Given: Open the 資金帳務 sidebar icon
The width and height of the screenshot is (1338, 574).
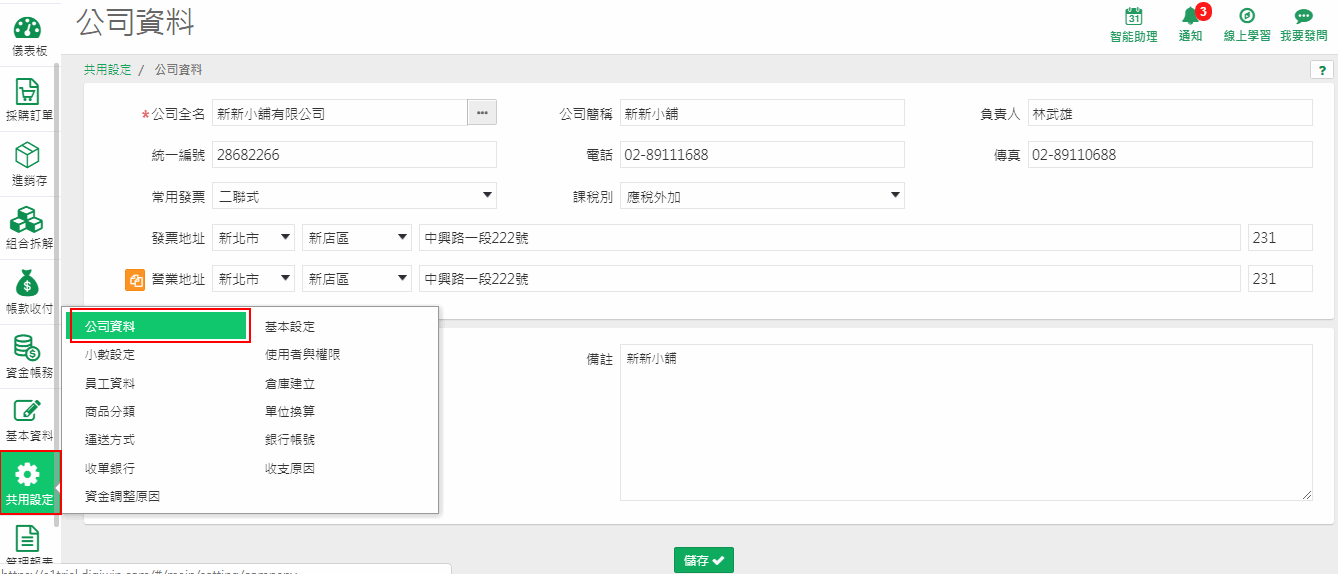Looking at the screenshot, I should (28, 350).
